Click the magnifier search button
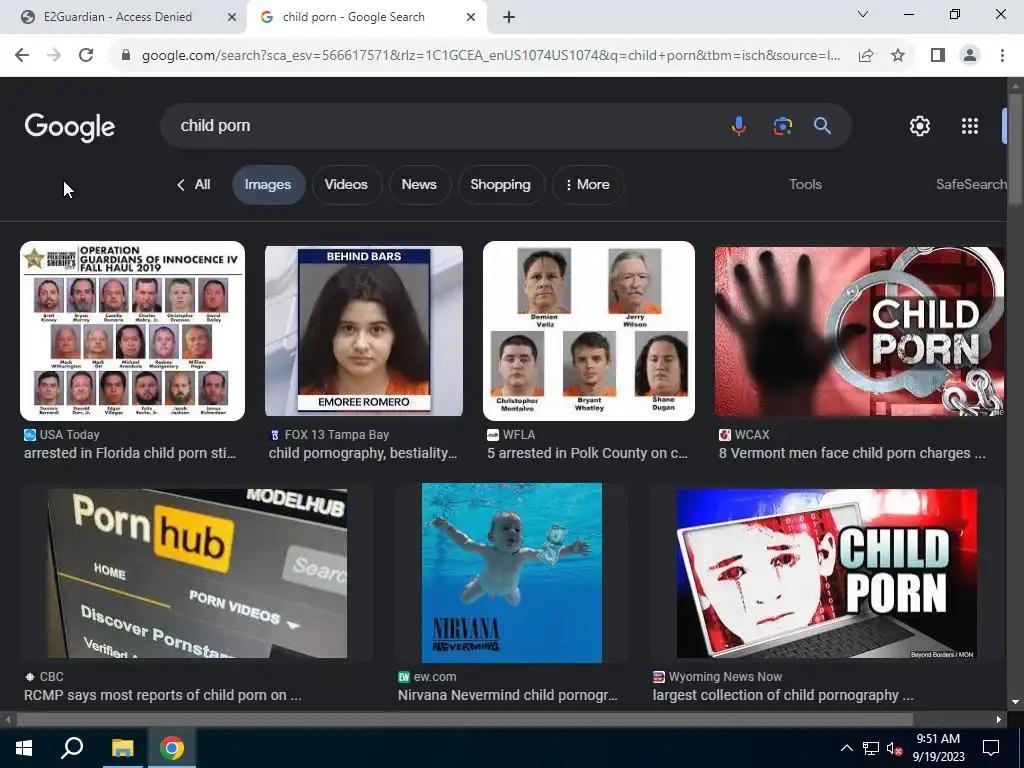Viewport: 1024px width, 768px height. pyautogui.click(x=822, y=125)
